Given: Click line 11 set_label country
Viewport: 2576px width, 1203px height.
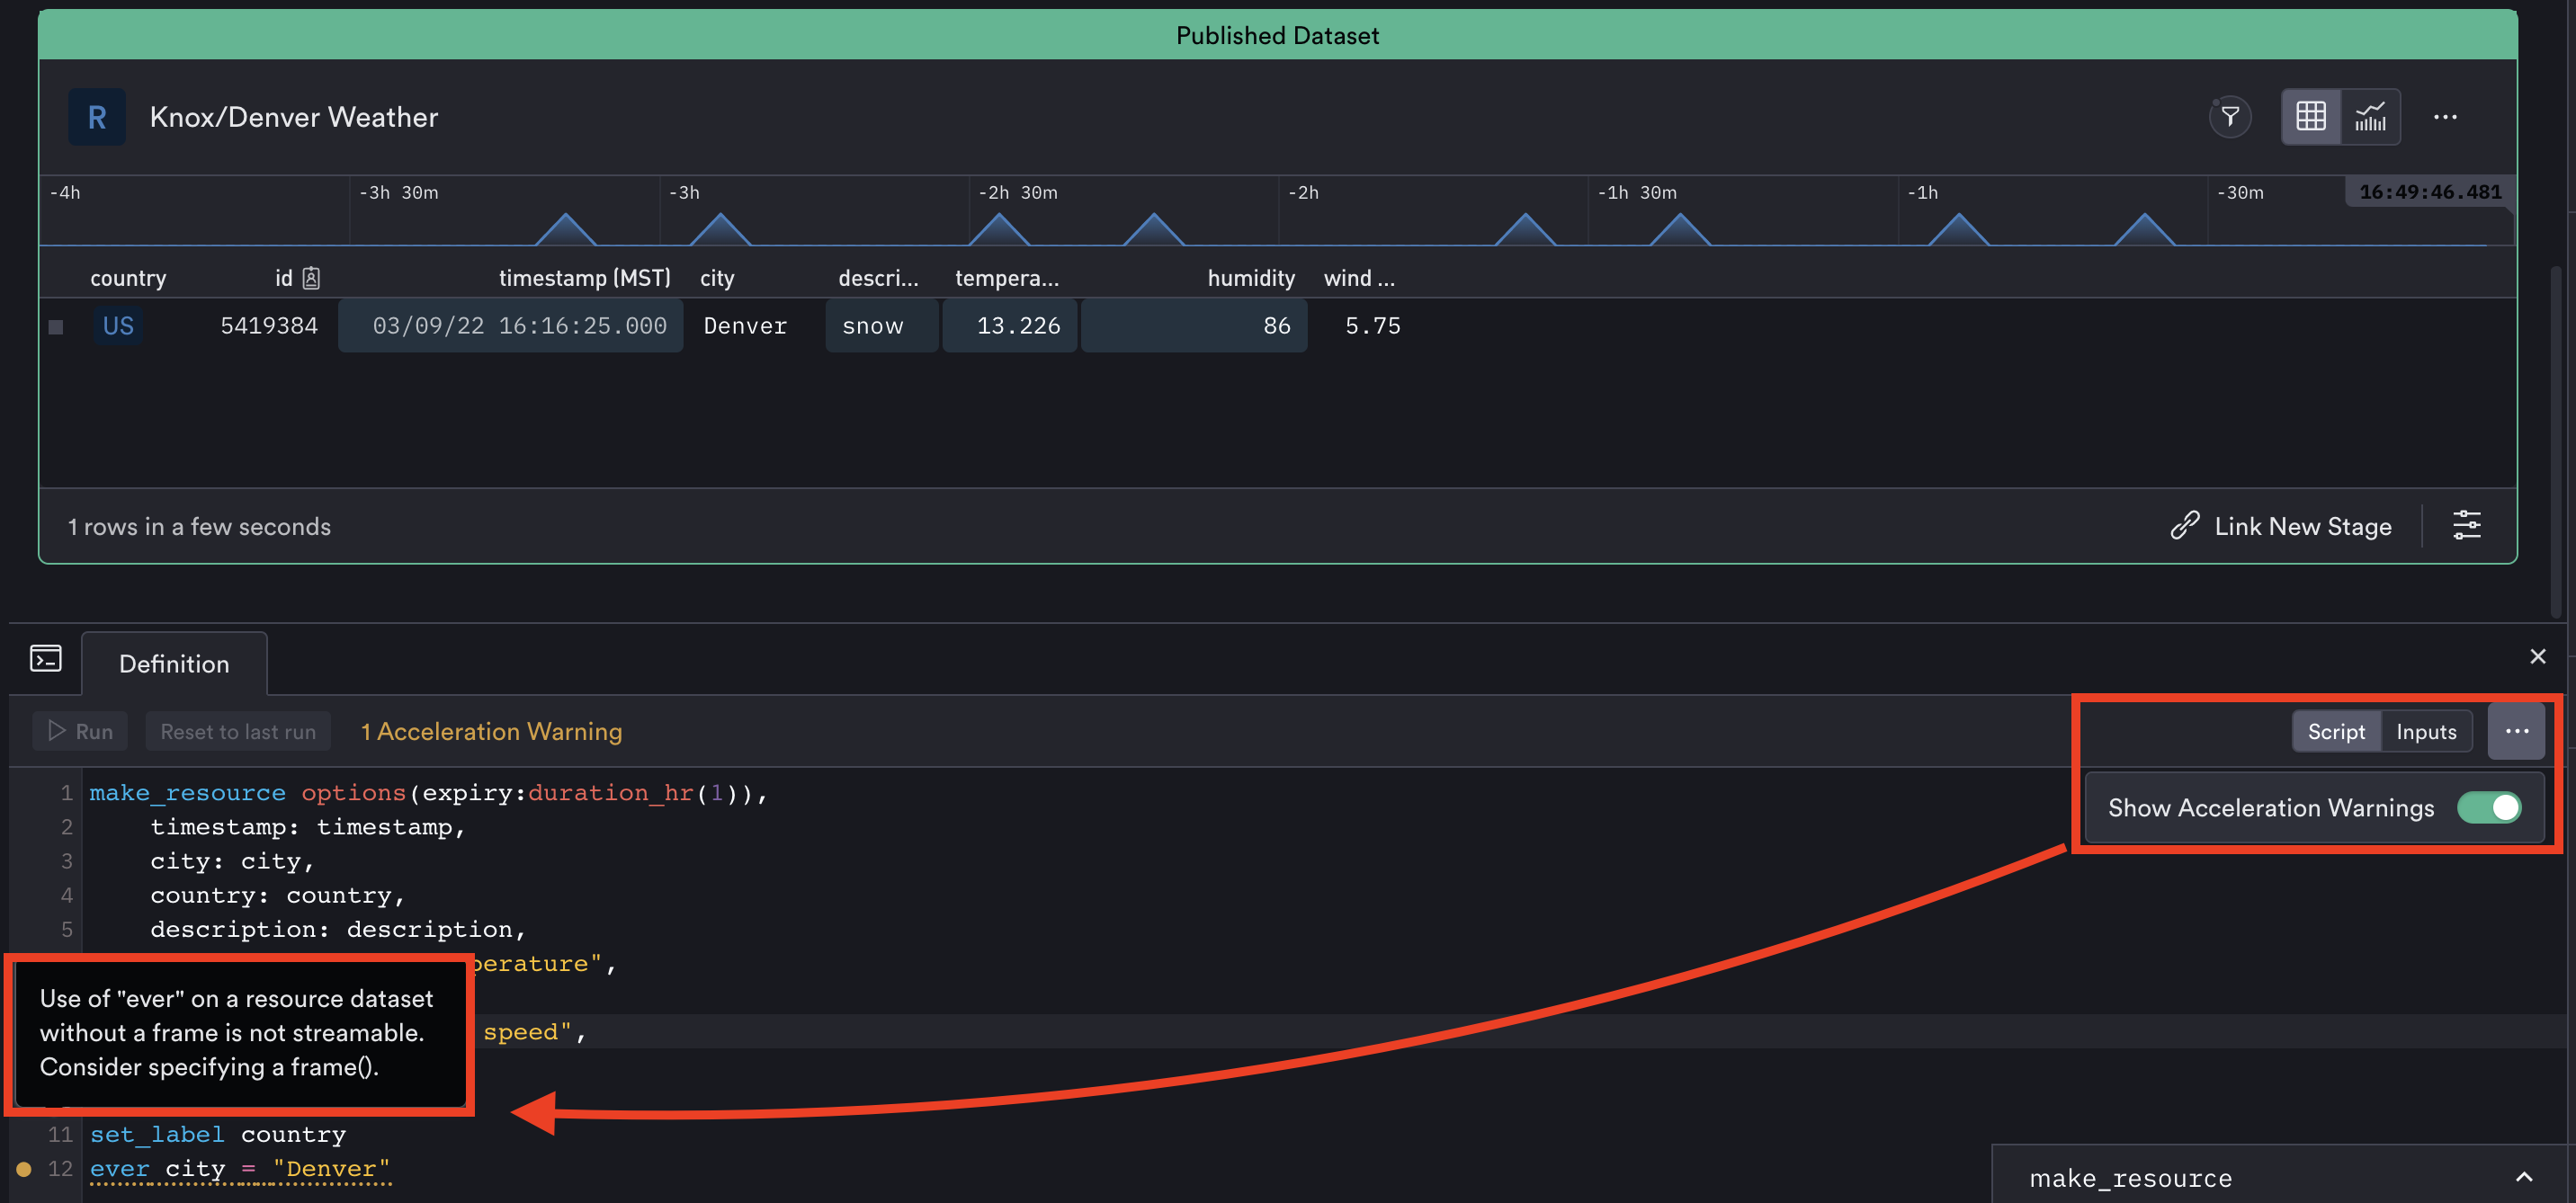Looking at the screenshot, I should (x=218, y=1135).
